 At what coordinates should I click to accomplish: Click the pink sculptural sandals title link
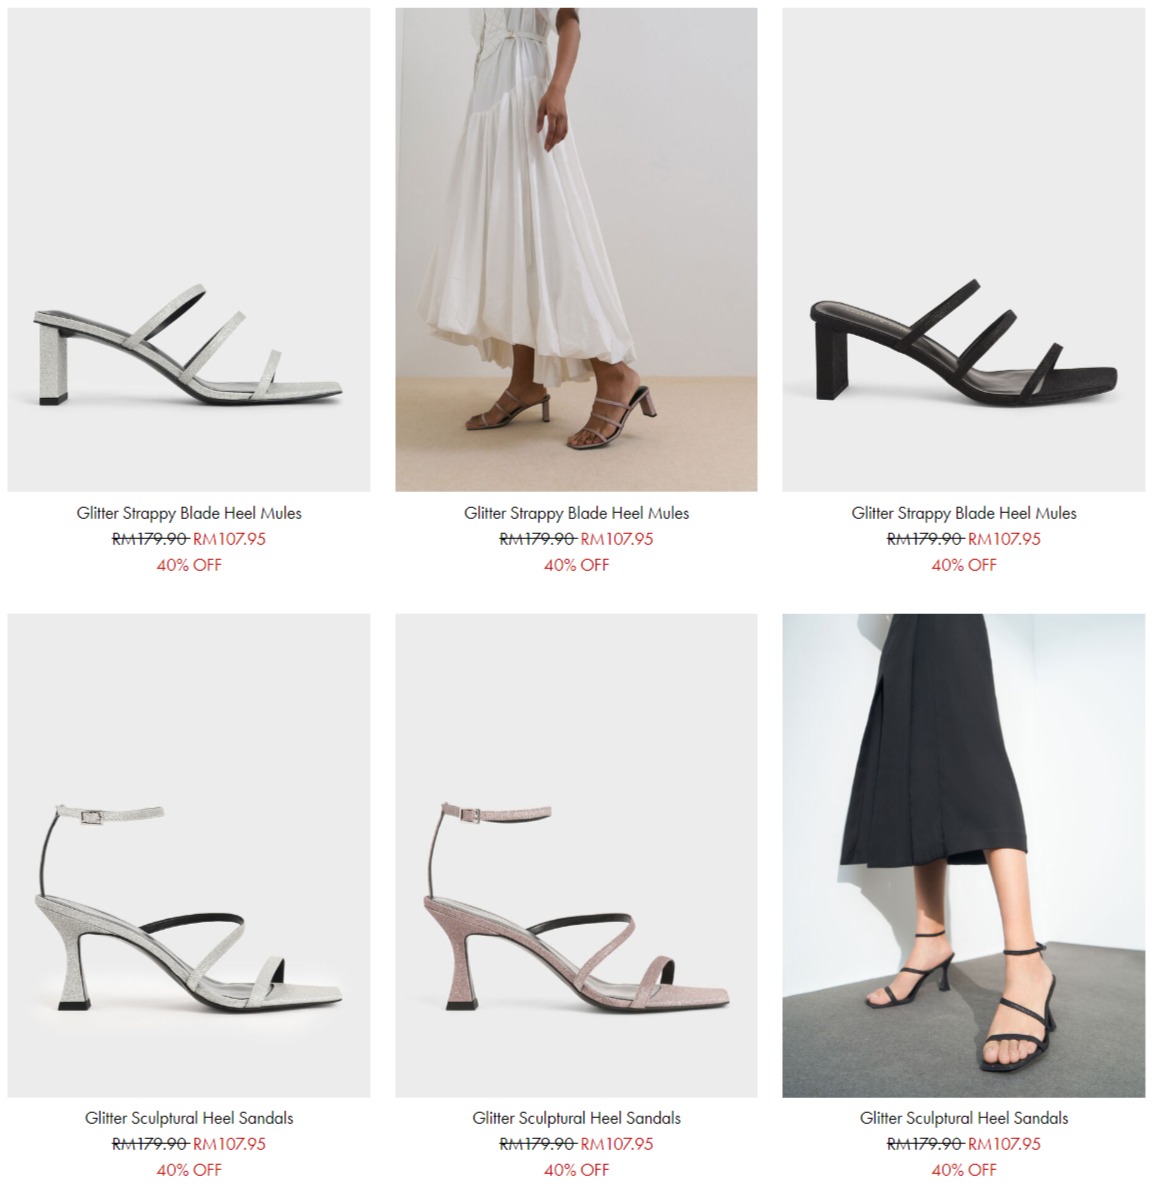576,1118
